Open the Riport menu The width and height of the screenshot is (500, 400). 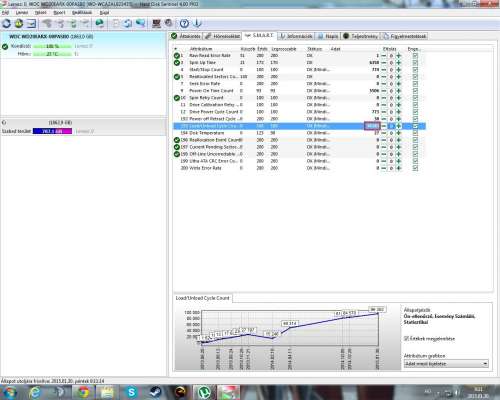tap(59, 13)
